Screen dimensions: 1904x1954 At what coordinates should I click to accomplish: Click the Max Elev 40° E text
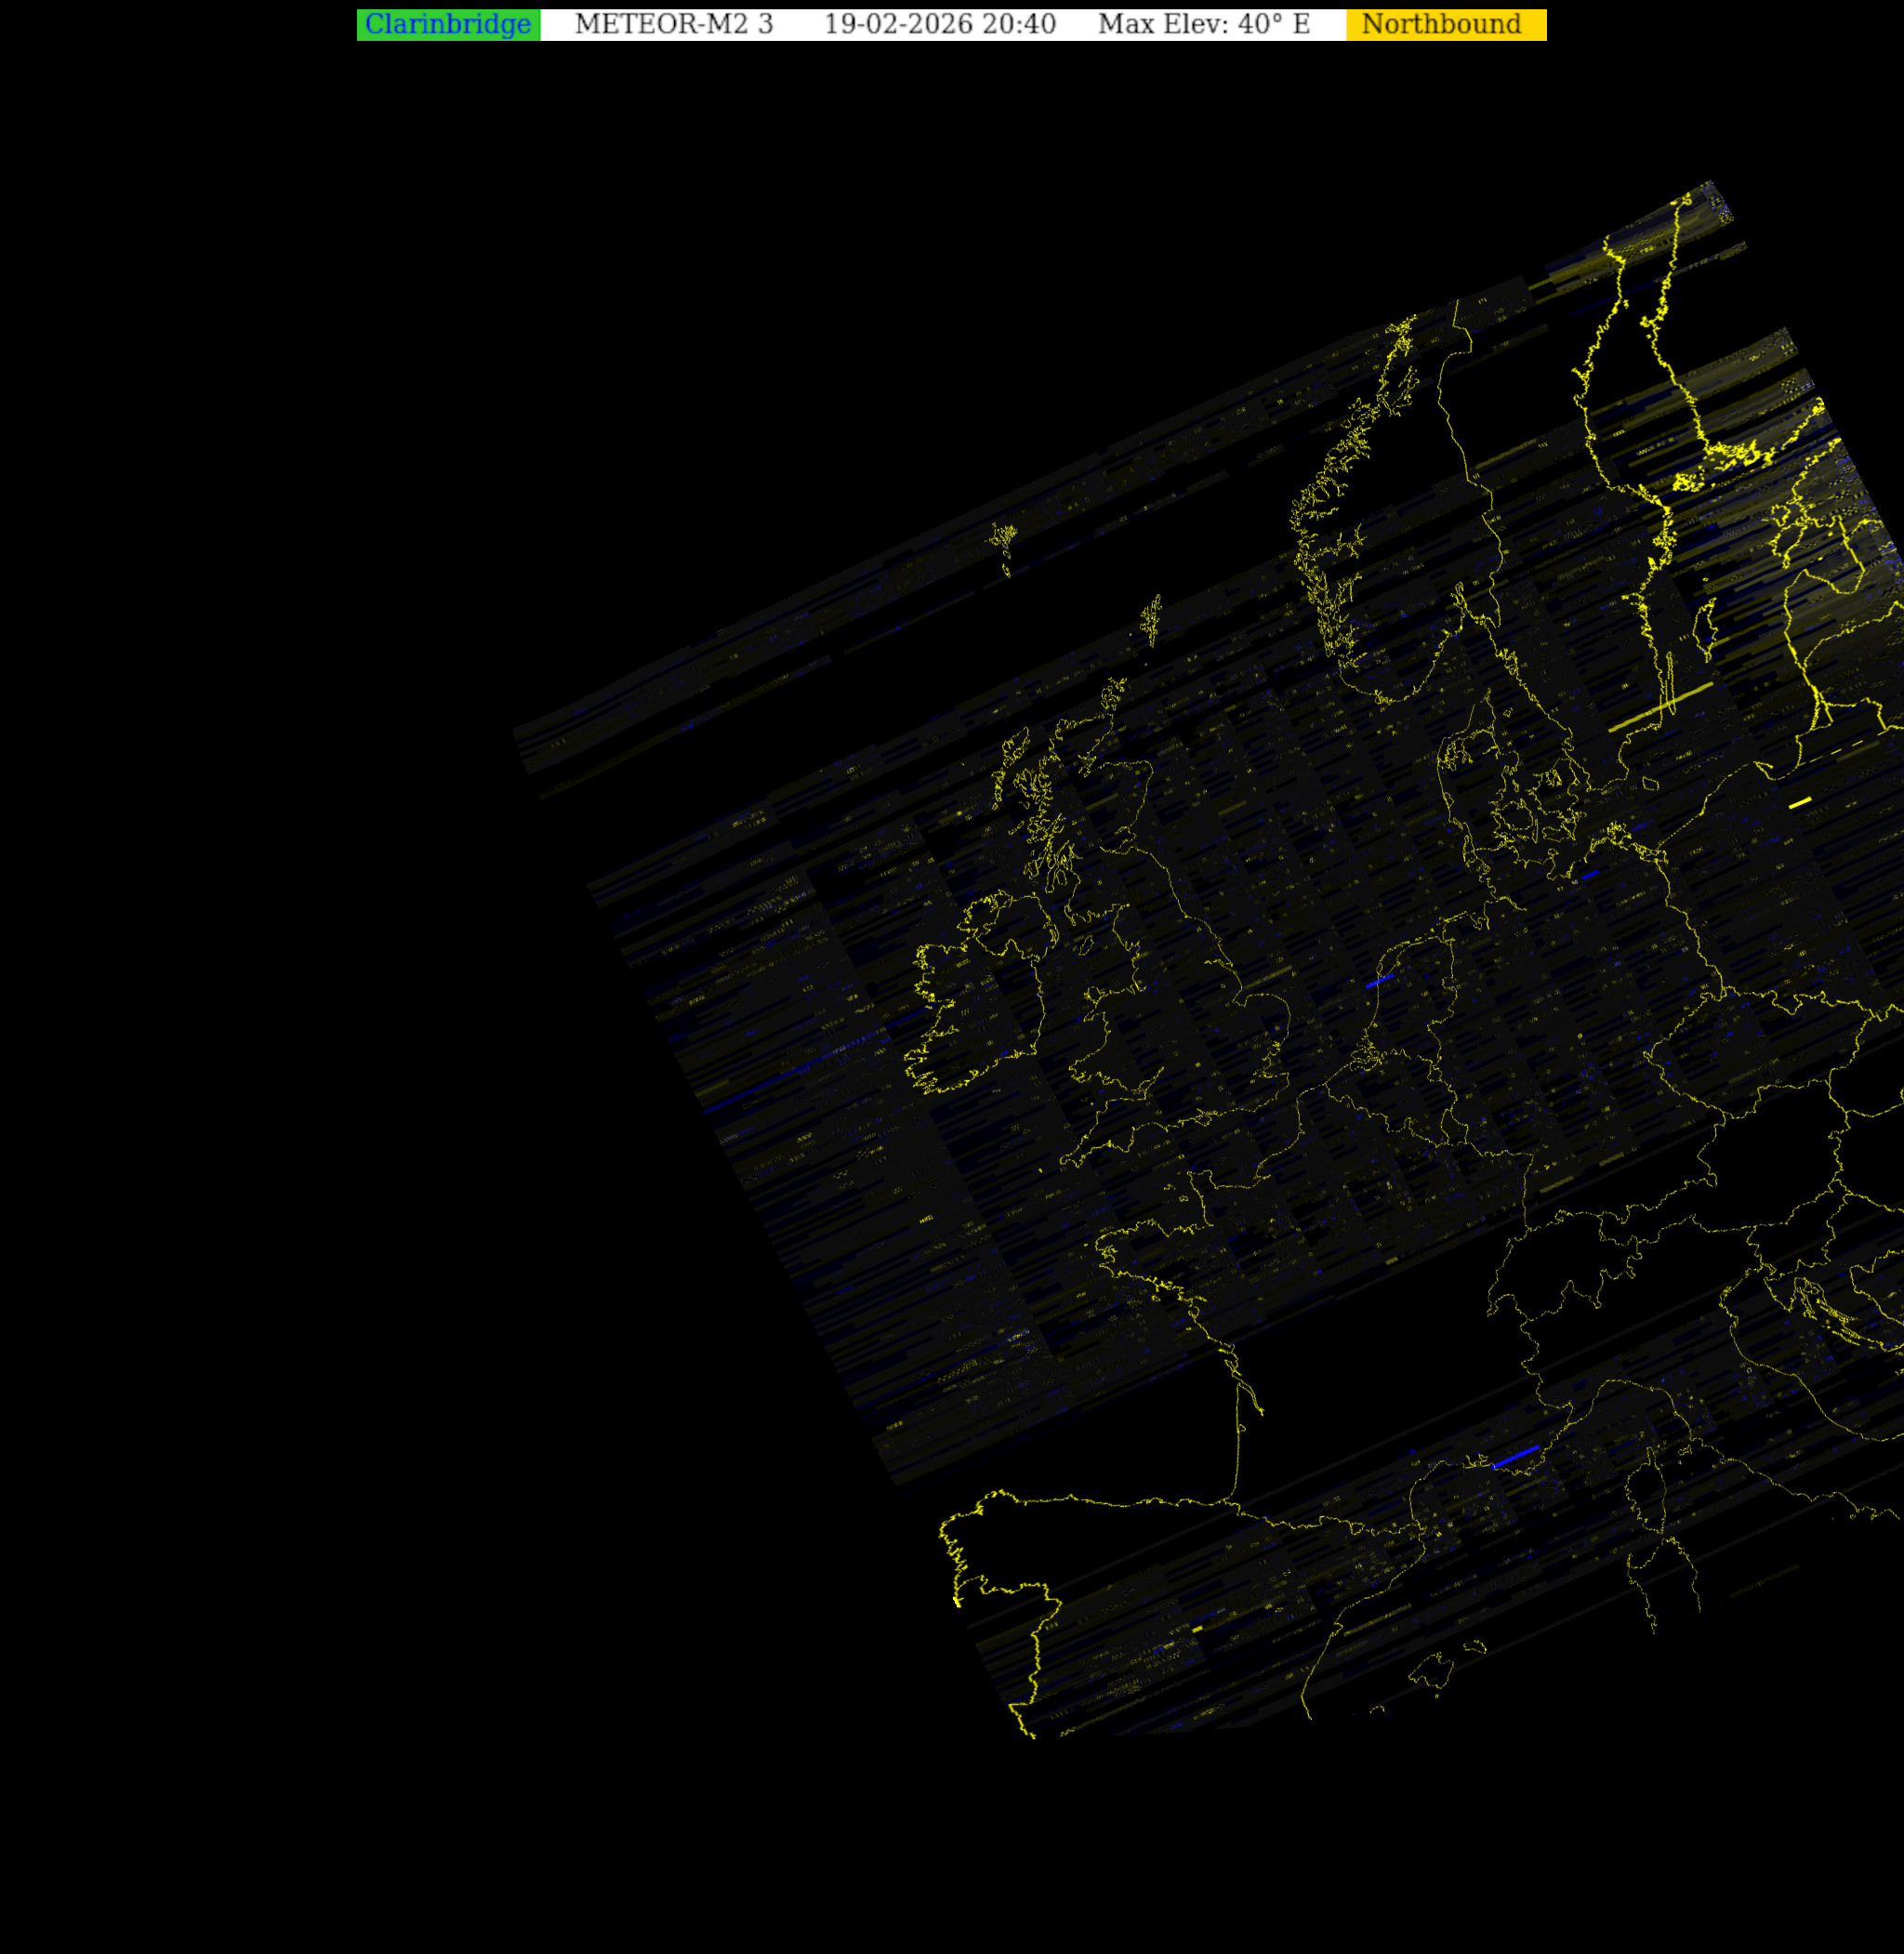[1203, 25]
